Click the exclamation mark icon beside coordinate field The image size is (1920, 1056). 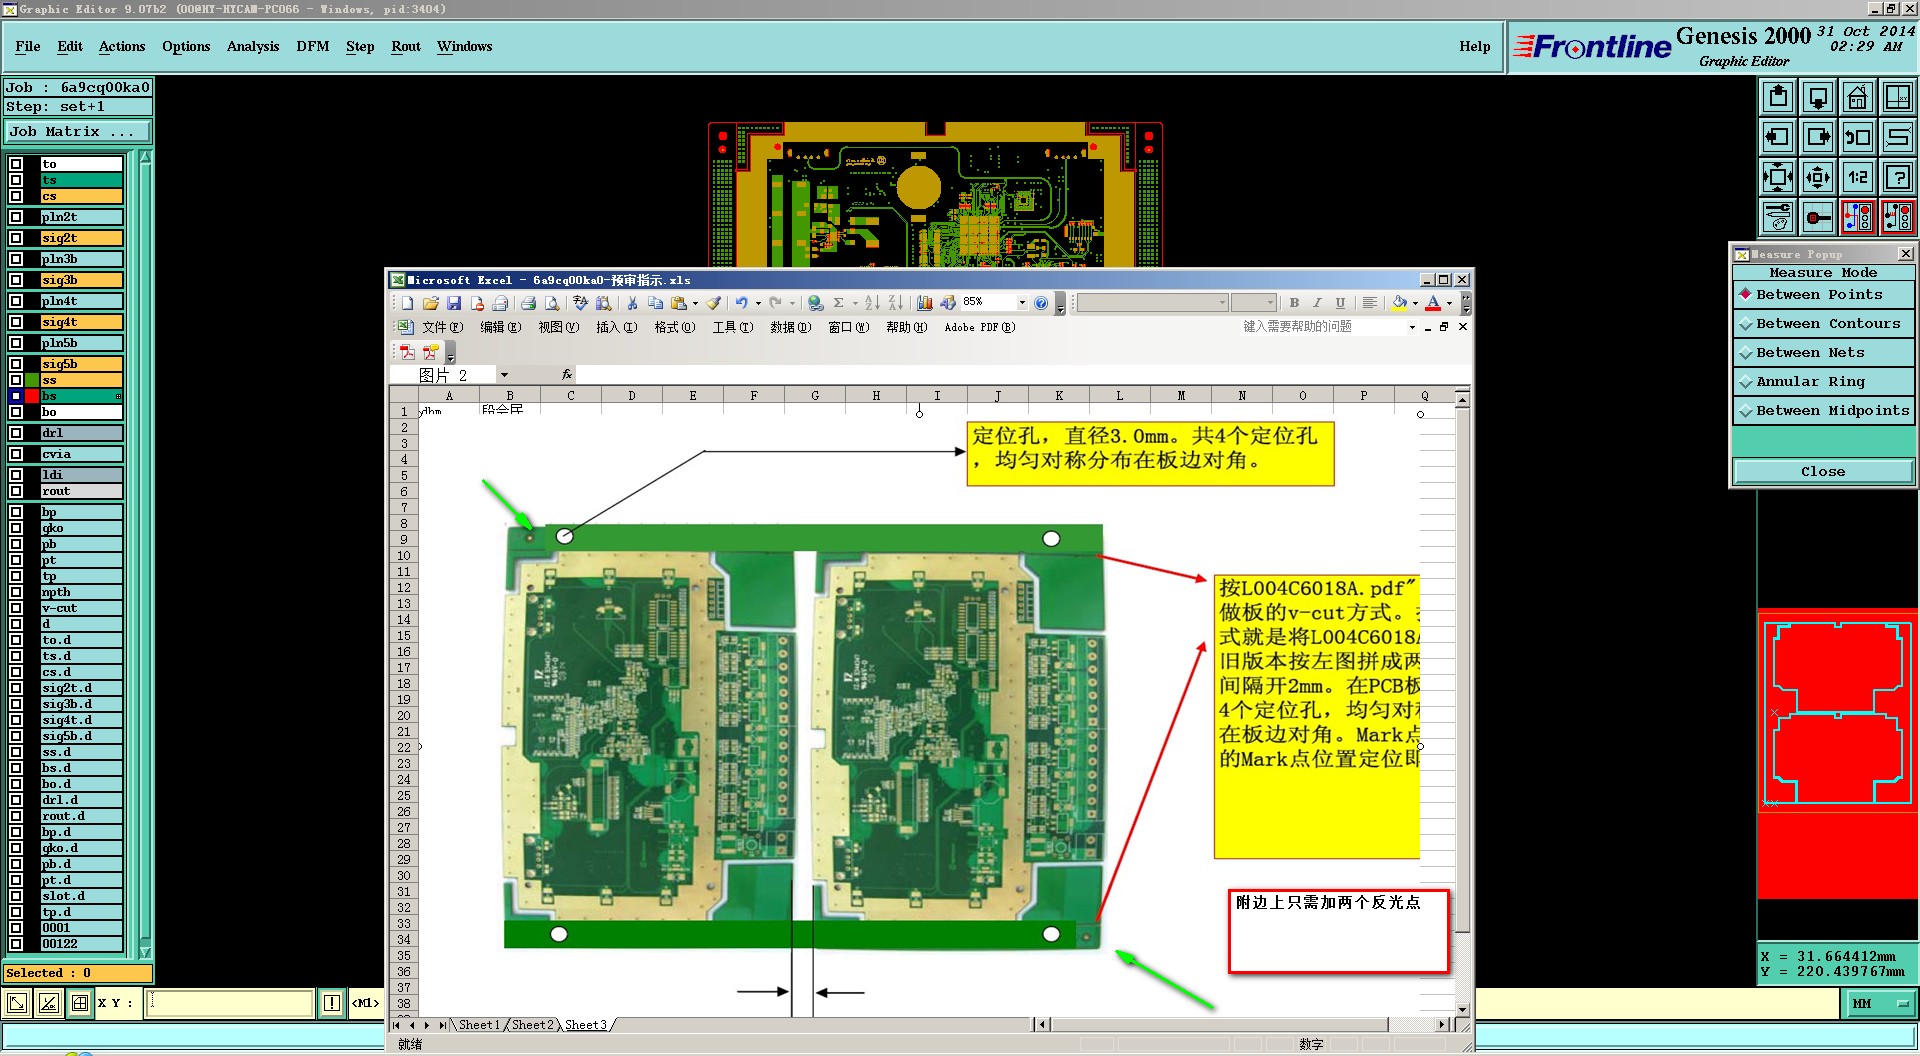pos(332,1003)
